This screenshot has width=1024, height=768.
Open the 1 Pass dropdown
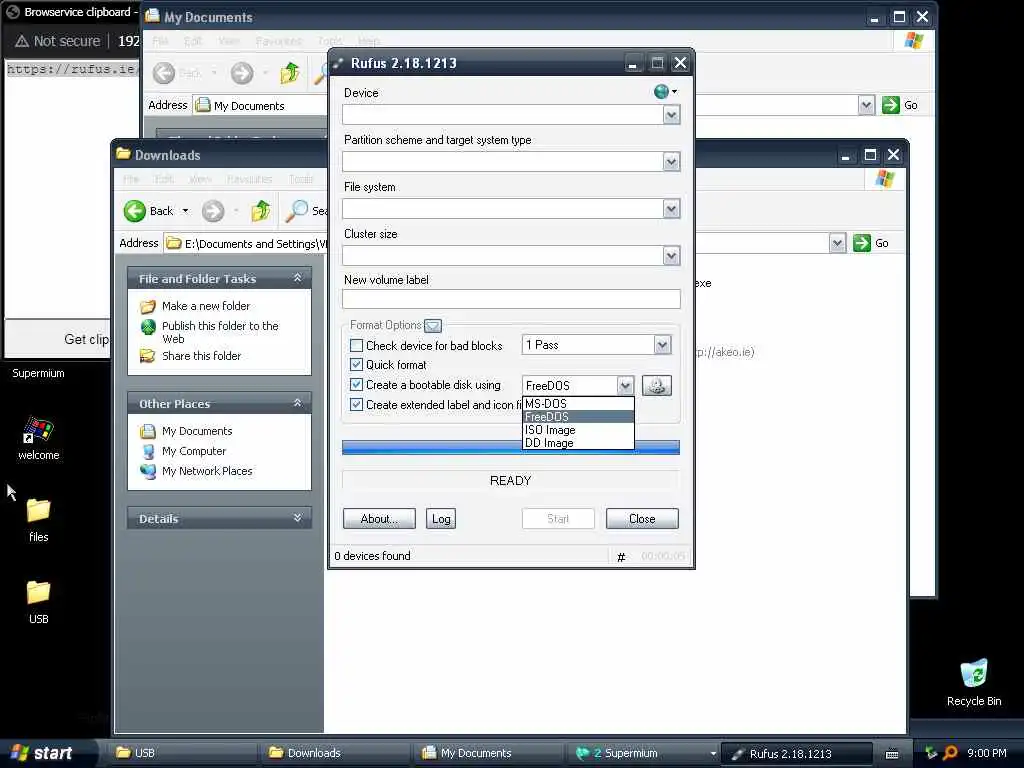point(662,345)
